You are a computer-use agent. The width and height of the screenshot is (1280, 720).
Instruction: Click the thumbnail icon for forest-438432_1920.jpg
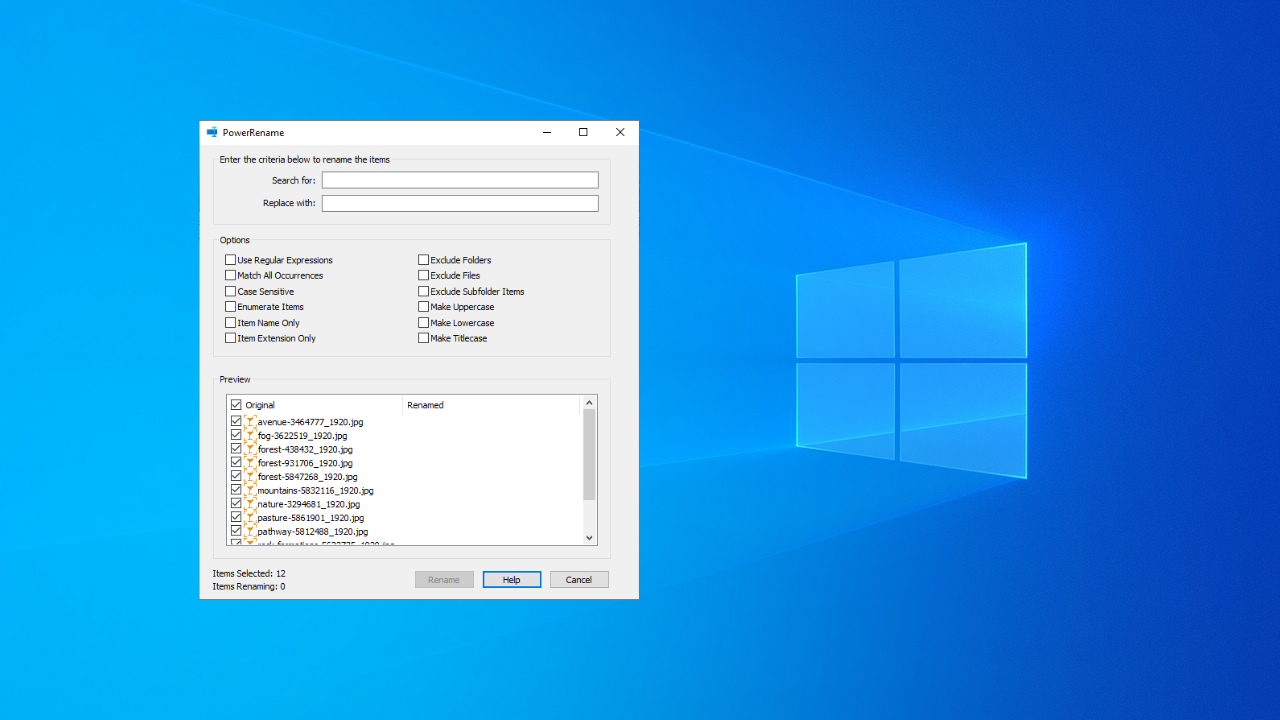(x=249, y=449)
